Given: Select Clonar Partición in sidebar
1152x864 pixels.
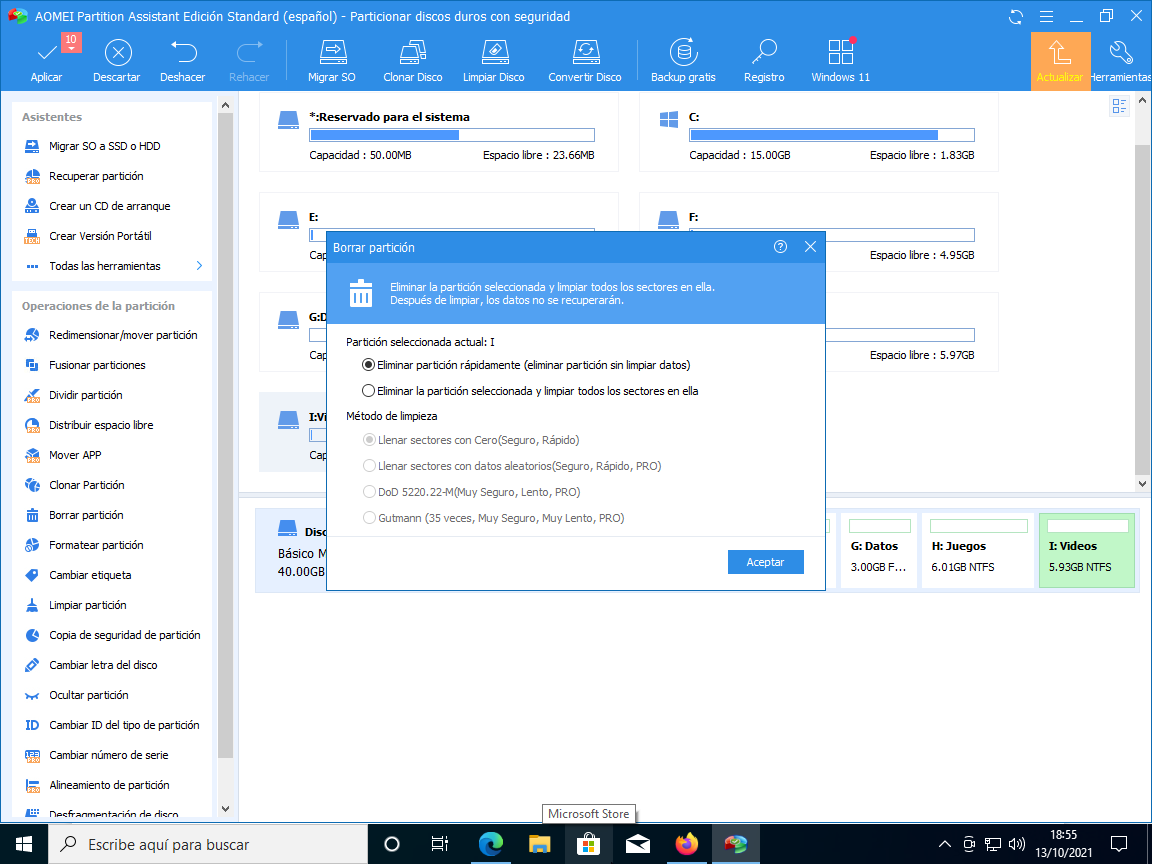Looking at the screenshot, I should tap(87, 486).
